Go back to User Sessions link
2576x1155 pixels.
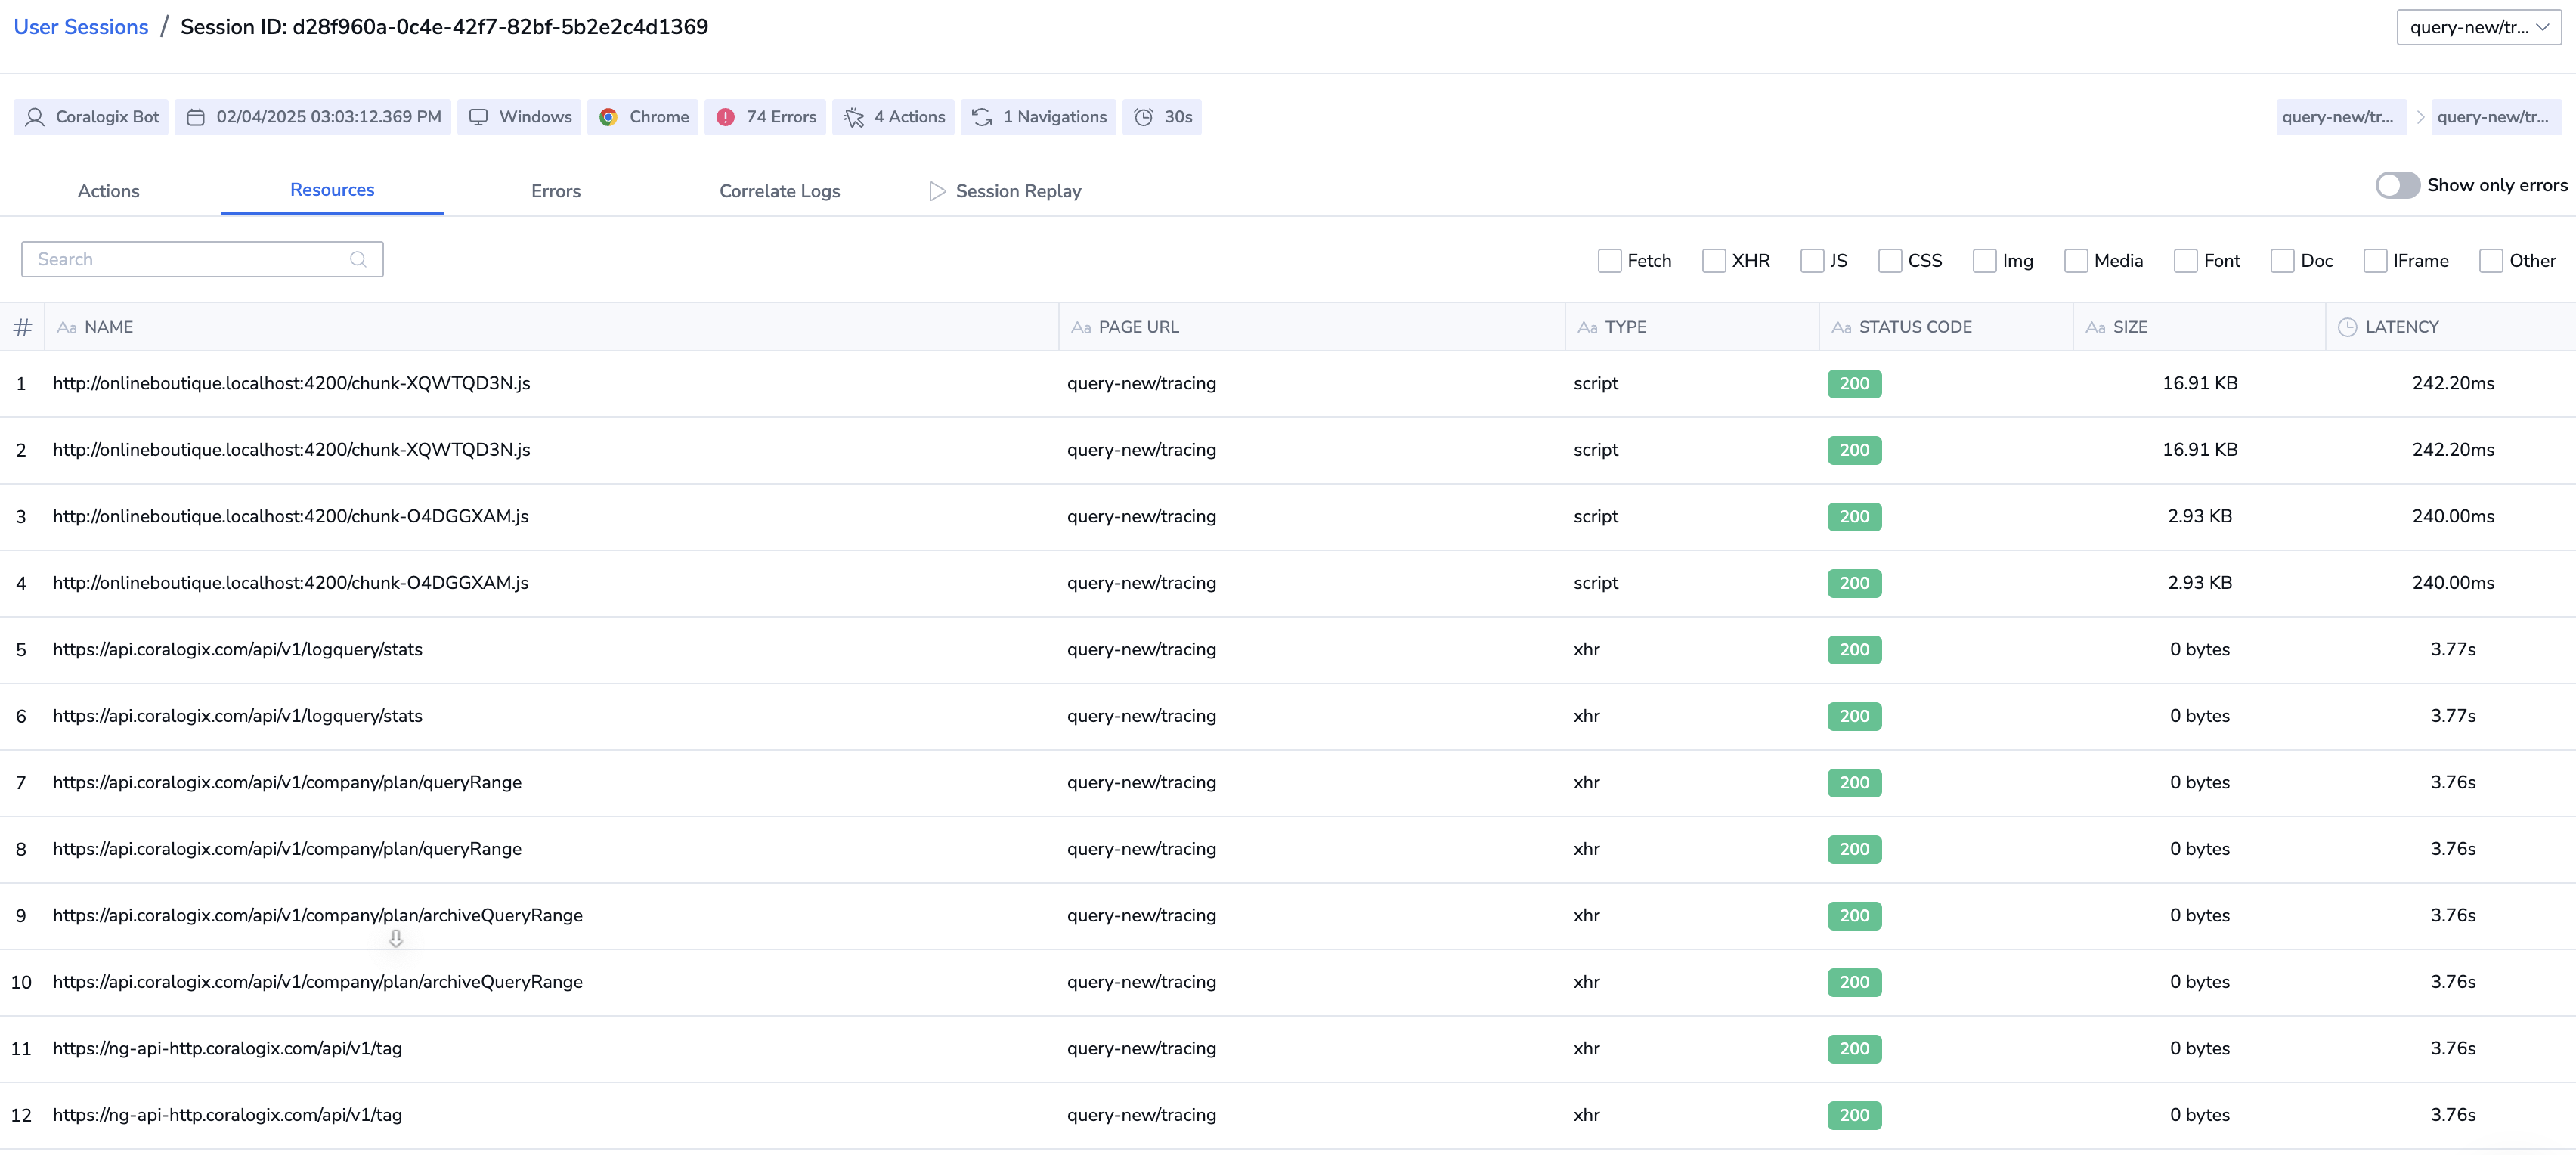pyautogui.click(x=81, y=27)
